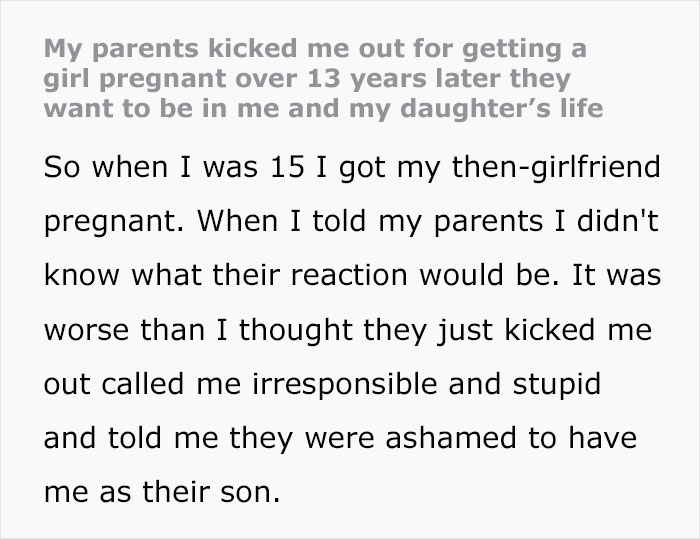Image resolution: width=700 pixels, height=539 pixels.
Task: Click the word 'kicked' in the body paragraph
Action: [x=550, y=330]
